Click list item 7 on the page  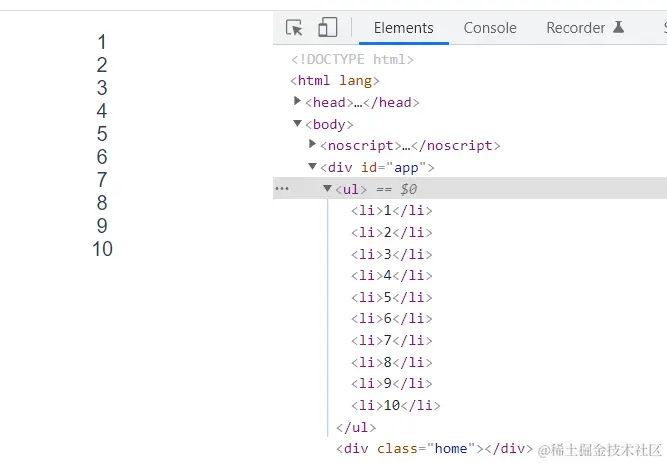coord(102,180)
